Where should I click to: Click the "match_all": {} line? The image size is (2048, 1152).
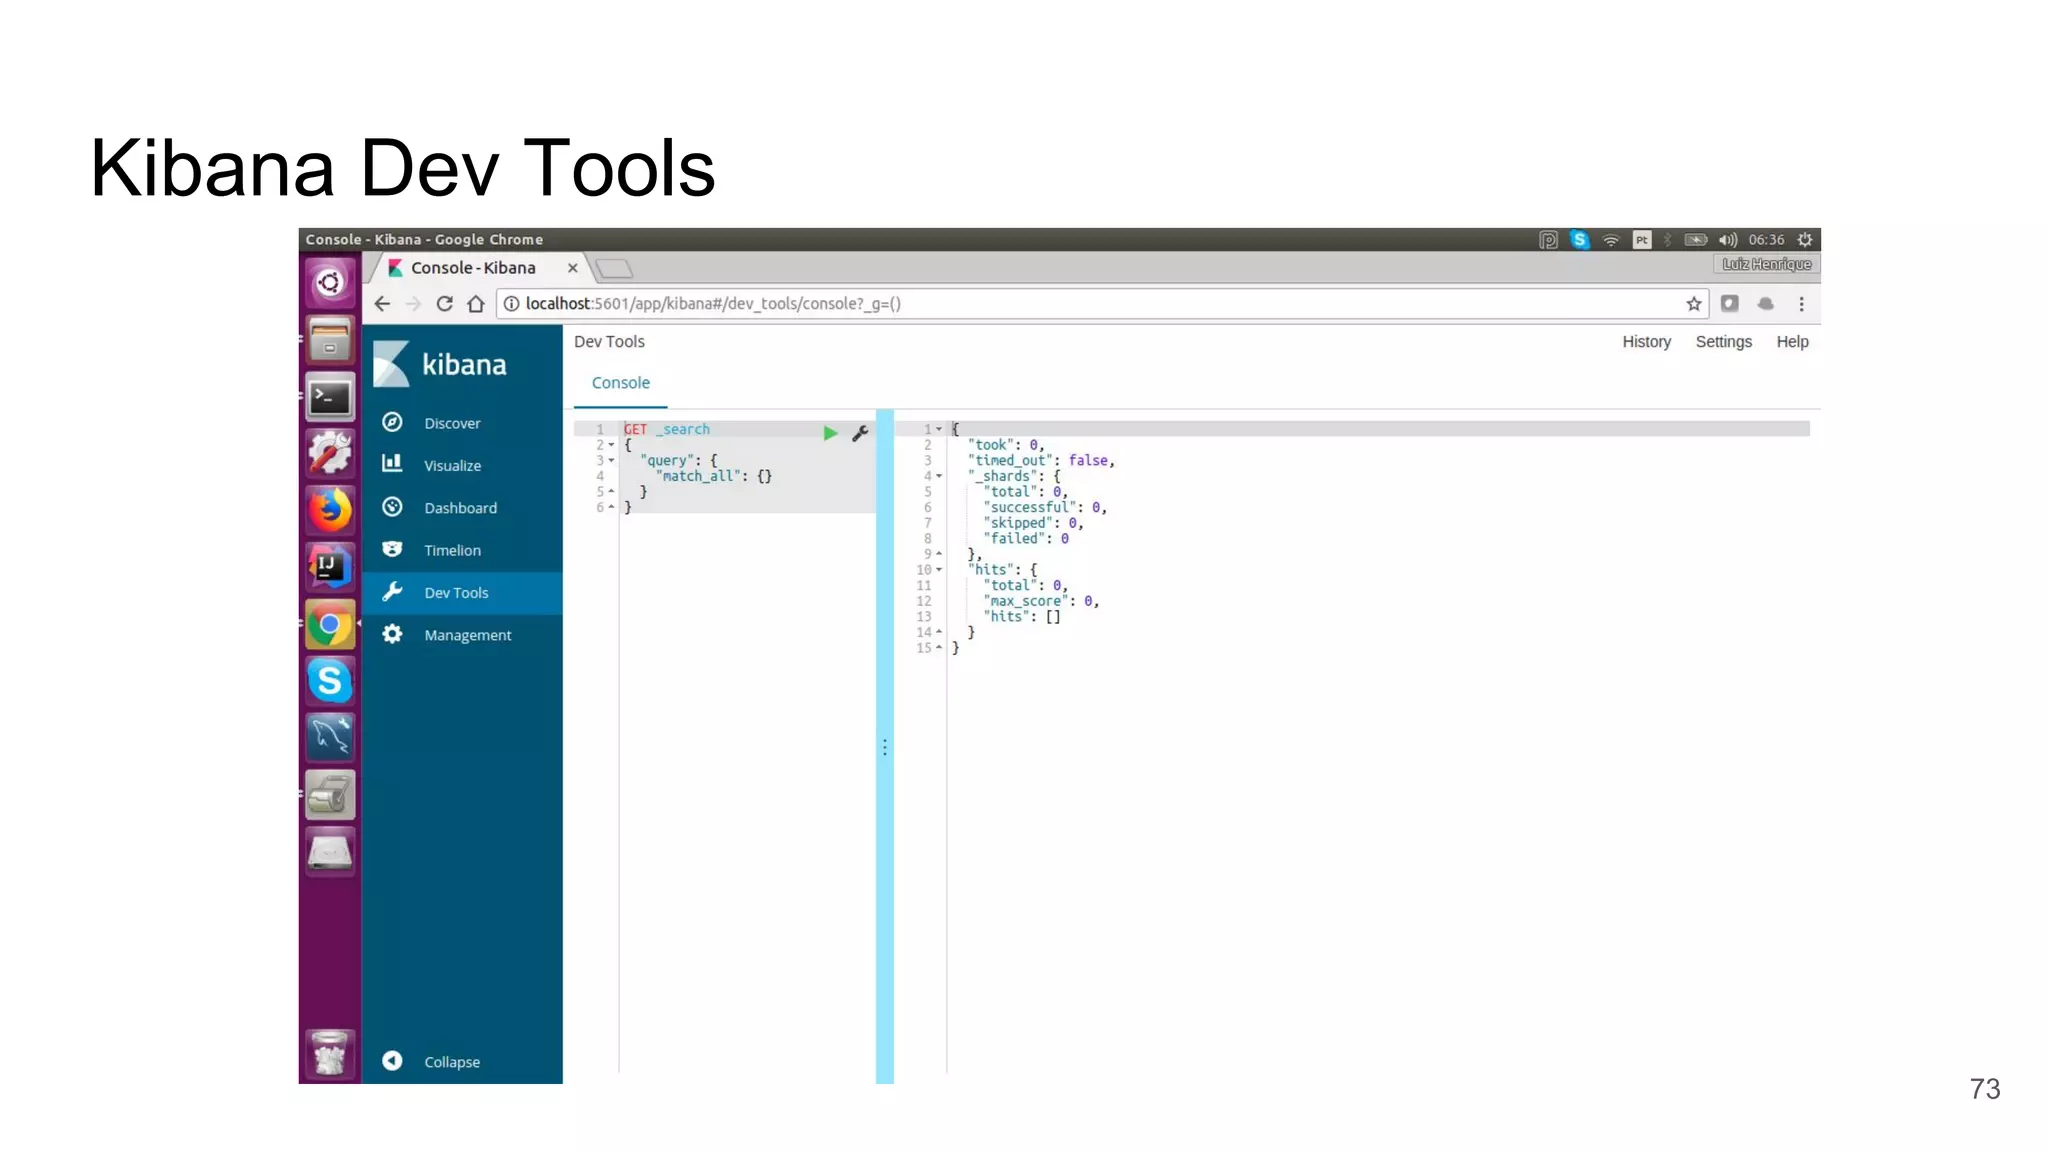pos(714,476)
